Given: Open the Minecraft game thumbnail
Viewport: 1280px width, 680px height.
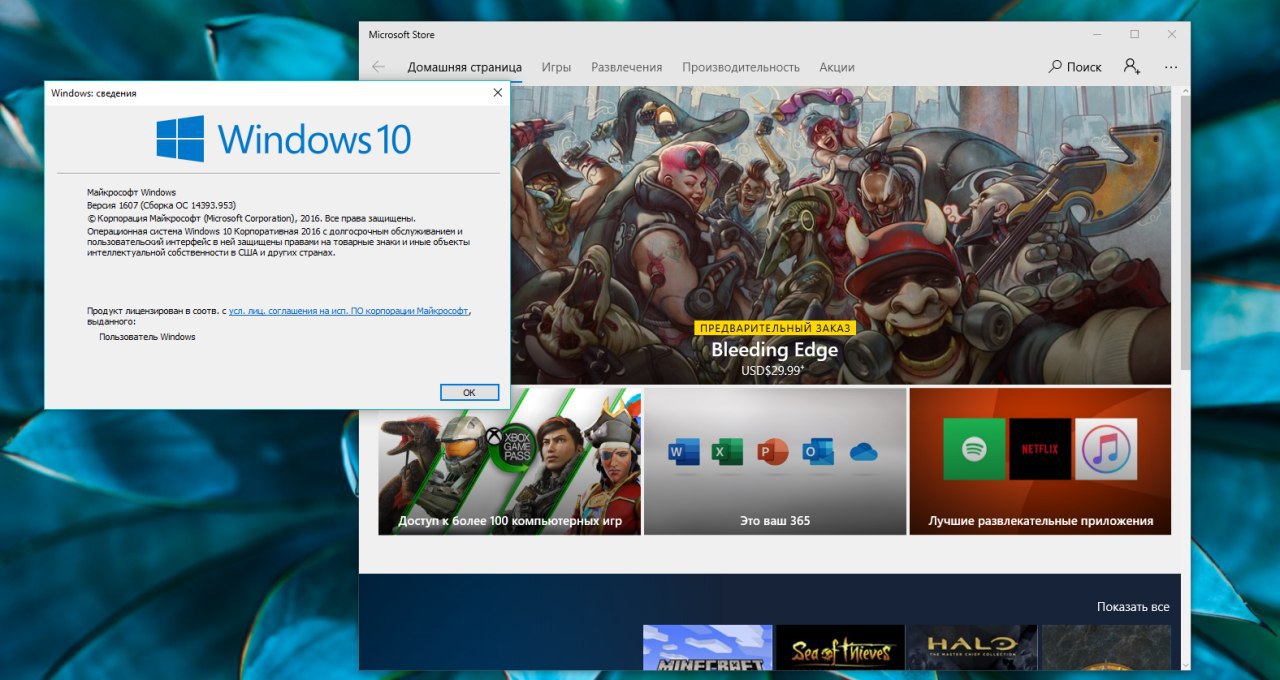Looking at the screenshot, I should pos(708,647).
